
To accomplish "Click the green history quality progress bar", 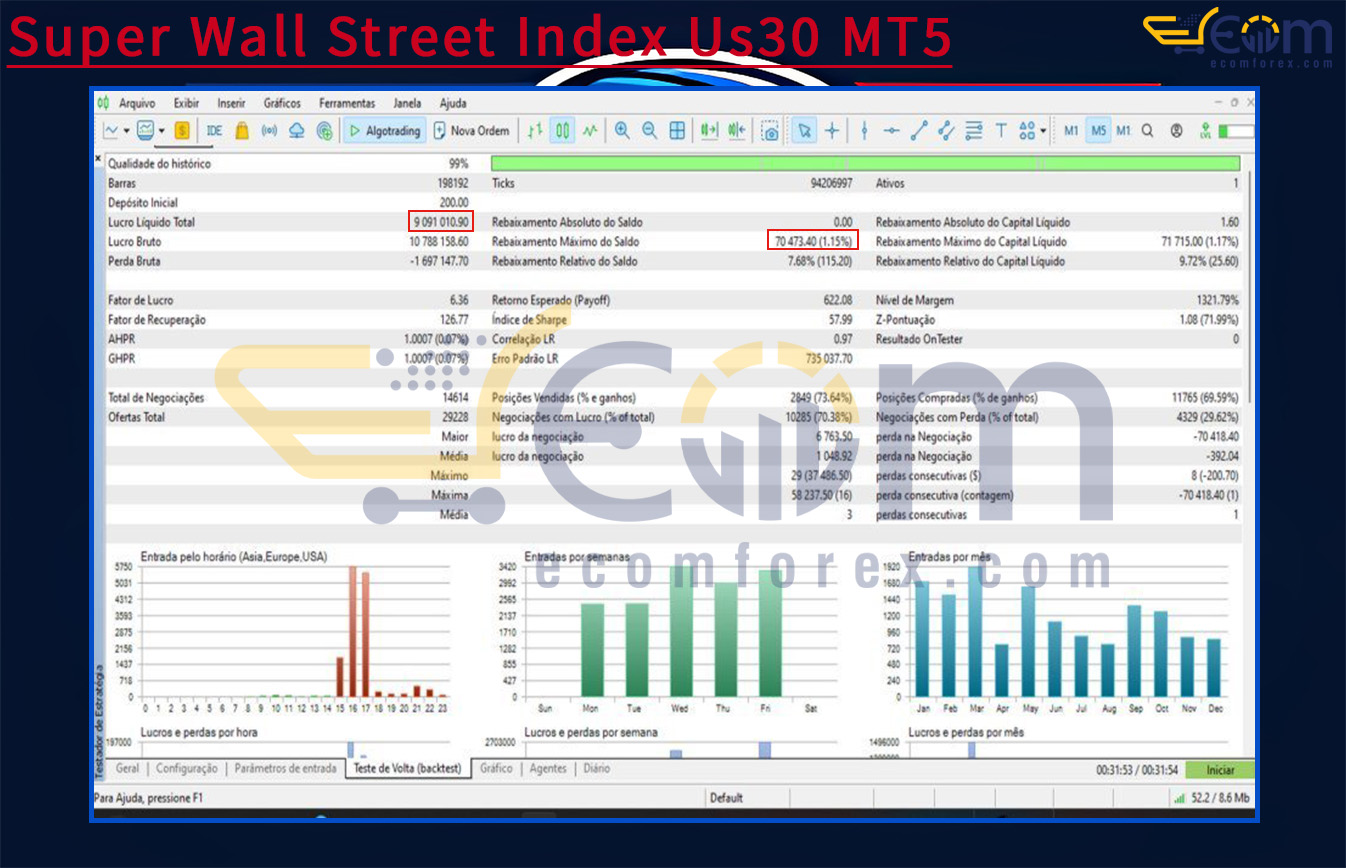I will click(865, 163).
